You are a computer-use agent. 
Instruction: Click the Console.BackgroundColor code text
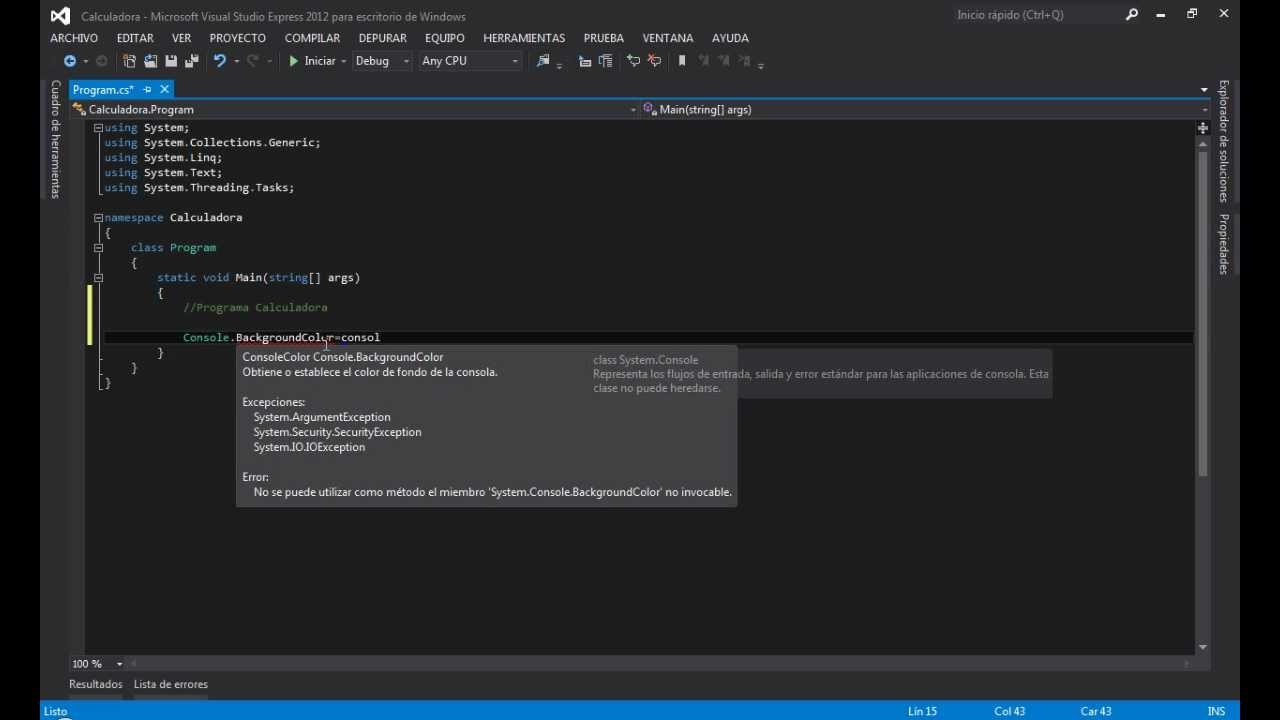257,338
